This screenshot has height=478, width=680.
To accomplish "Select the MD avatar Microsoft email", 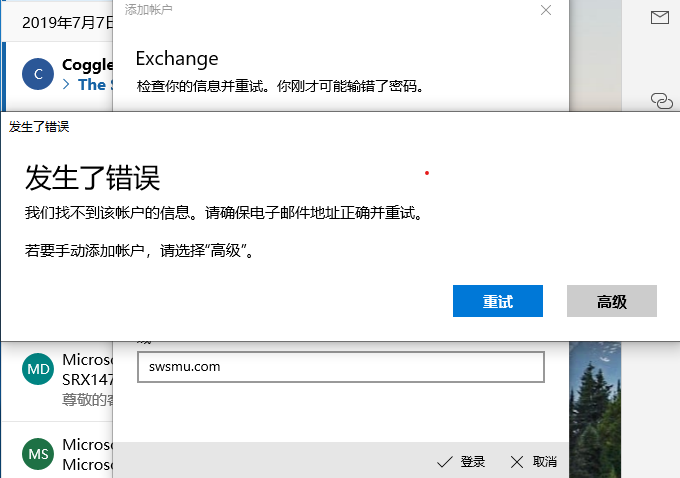I will [x=38, y=369].
